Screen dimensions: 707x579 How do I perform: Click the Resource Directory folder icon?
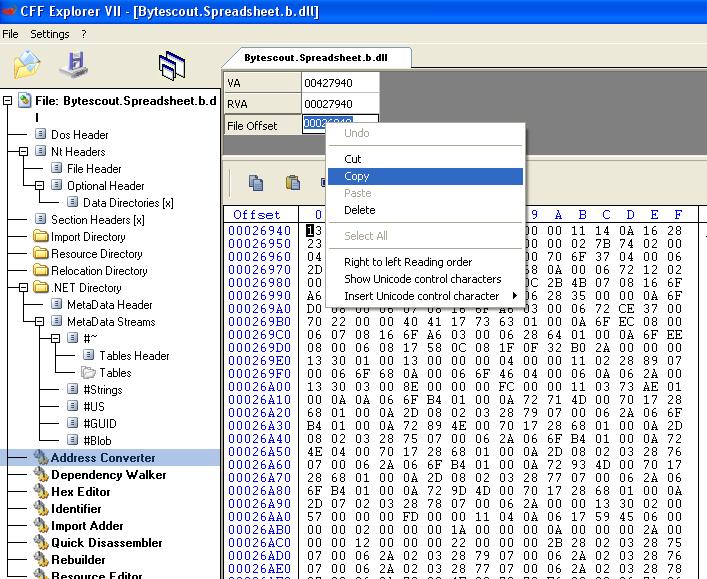[41, 253]
